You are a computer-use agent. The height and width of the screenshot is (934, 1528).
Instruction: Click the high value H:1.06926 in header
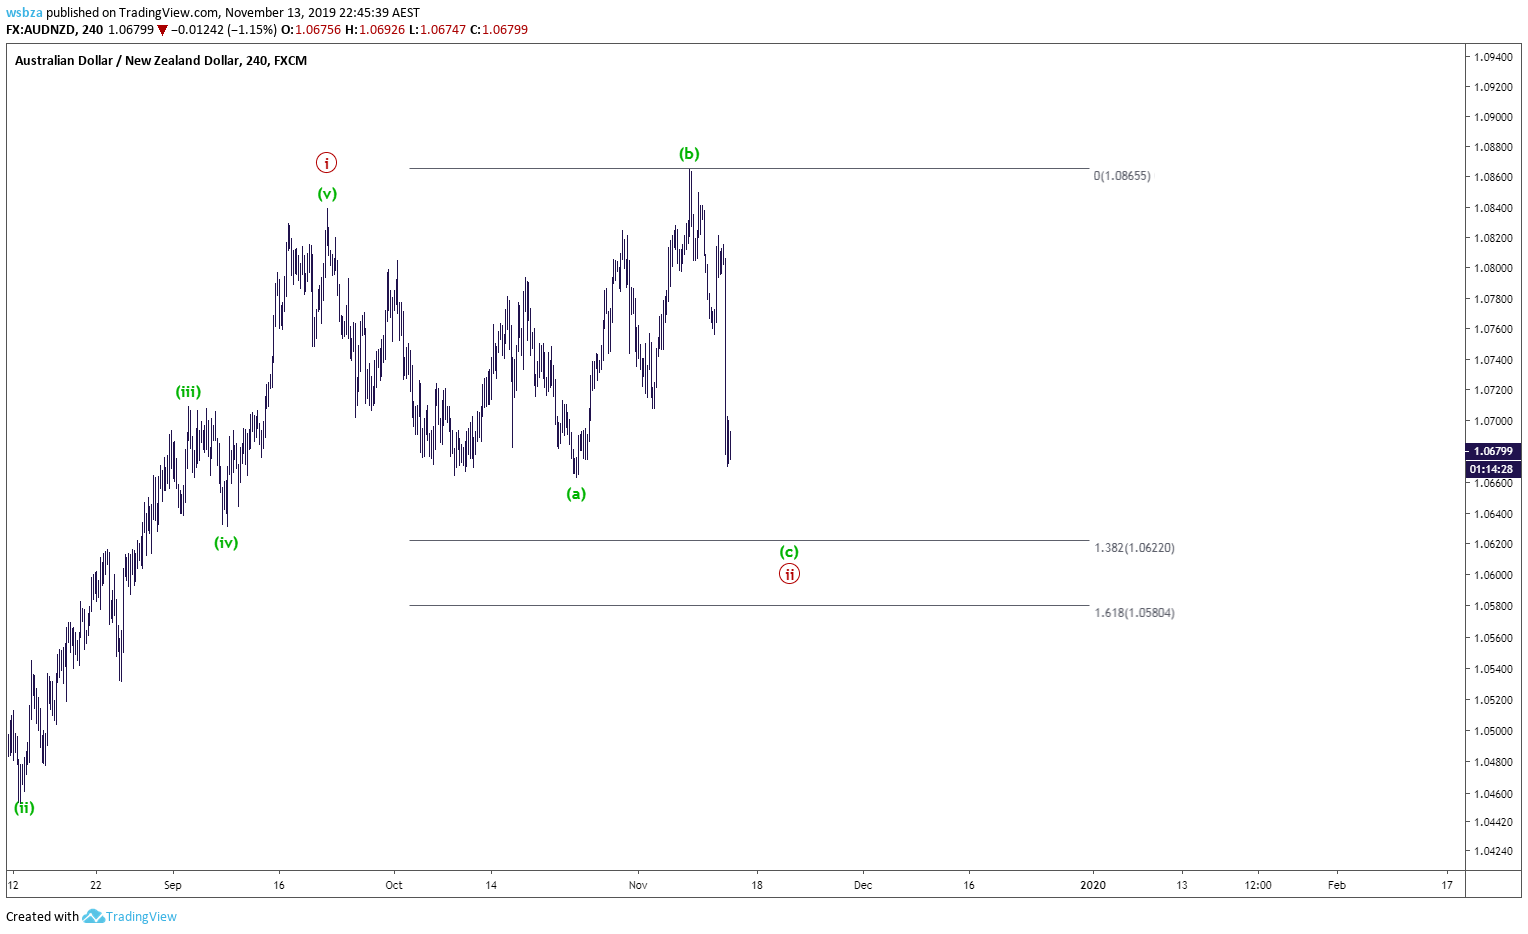click(375, 30)
